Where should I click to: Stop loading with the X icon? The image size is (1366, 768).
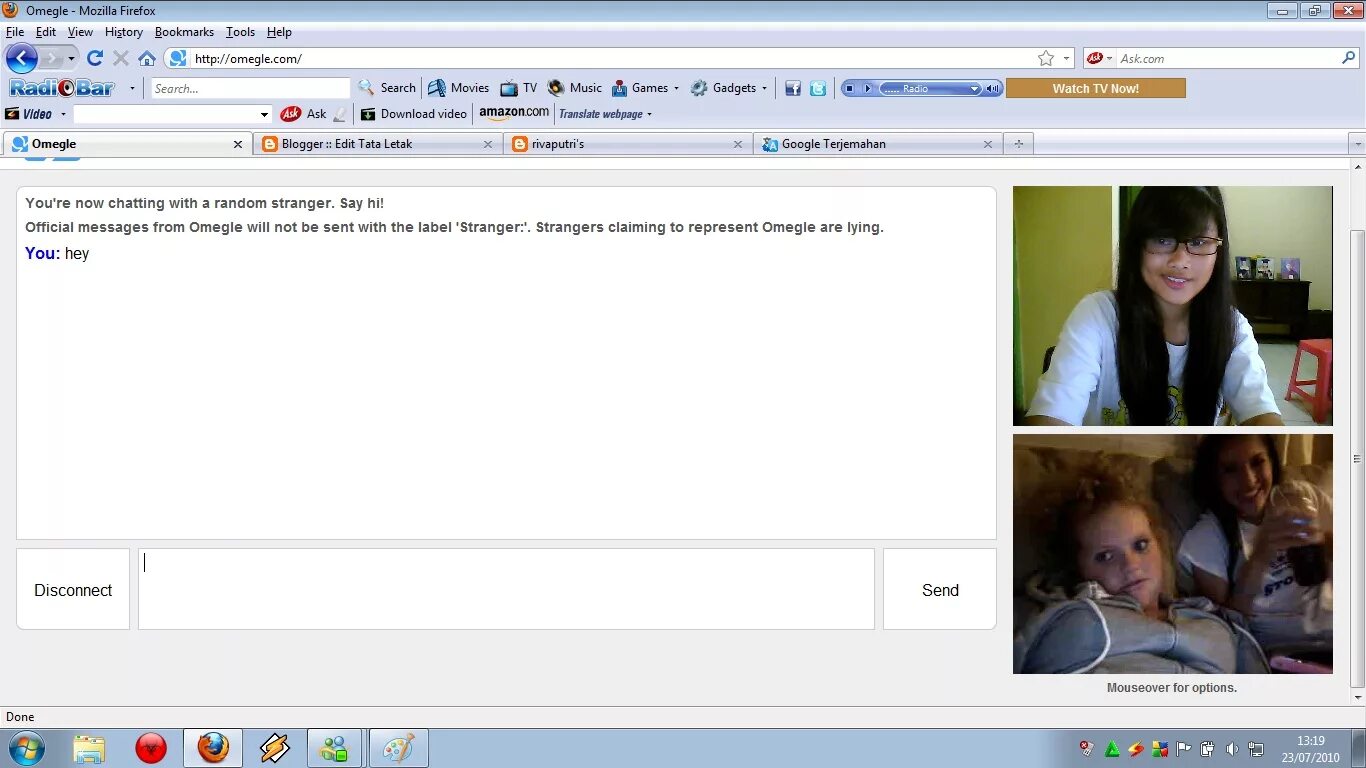121,58
